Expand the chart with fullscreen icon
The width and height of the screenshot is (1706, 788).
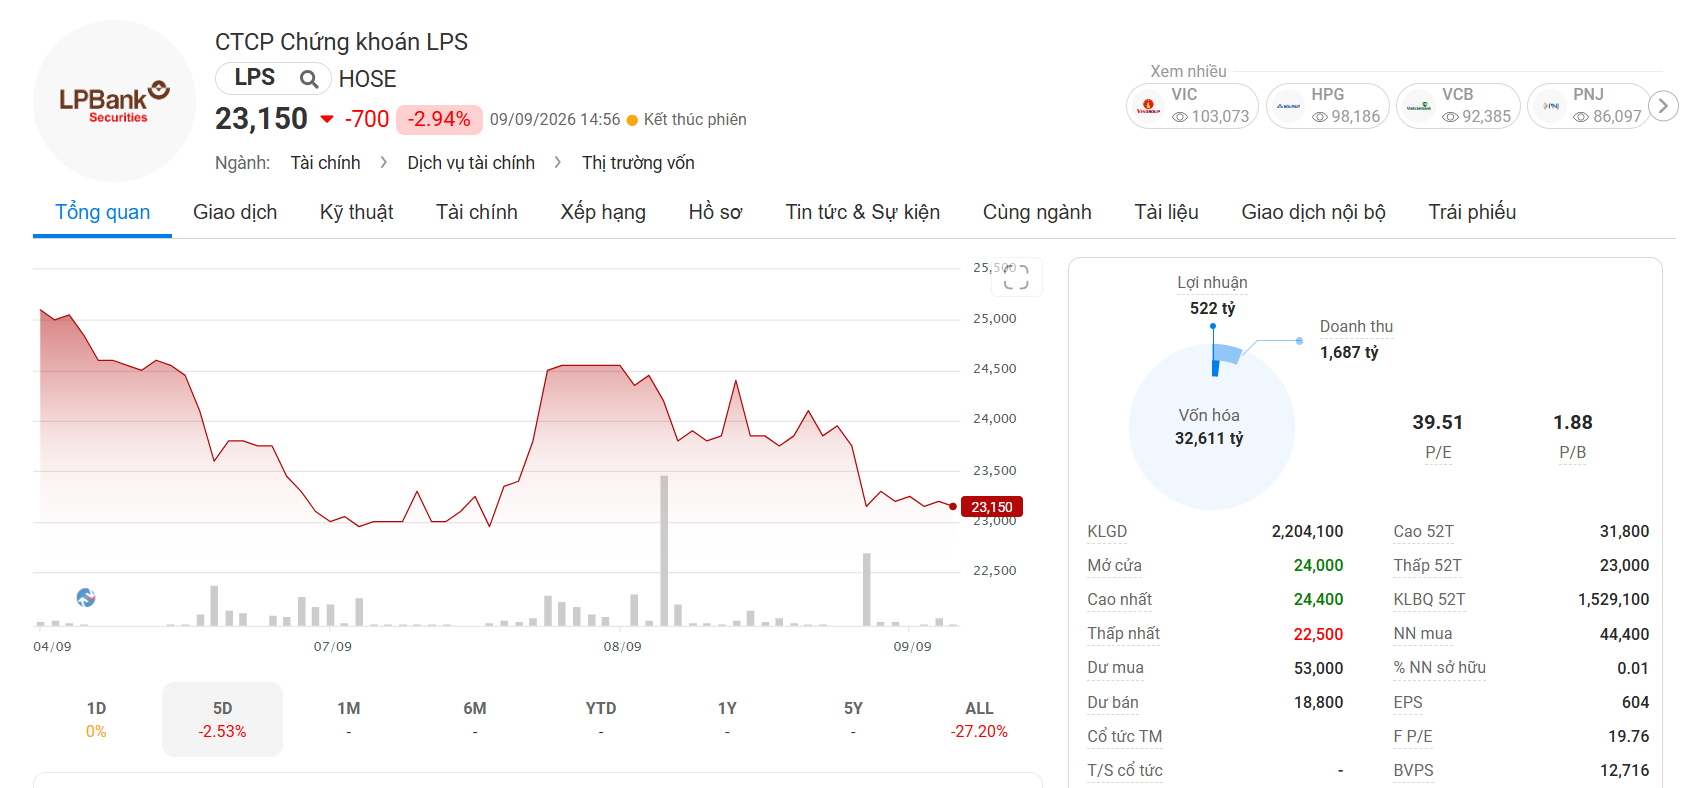[1016, 277]
